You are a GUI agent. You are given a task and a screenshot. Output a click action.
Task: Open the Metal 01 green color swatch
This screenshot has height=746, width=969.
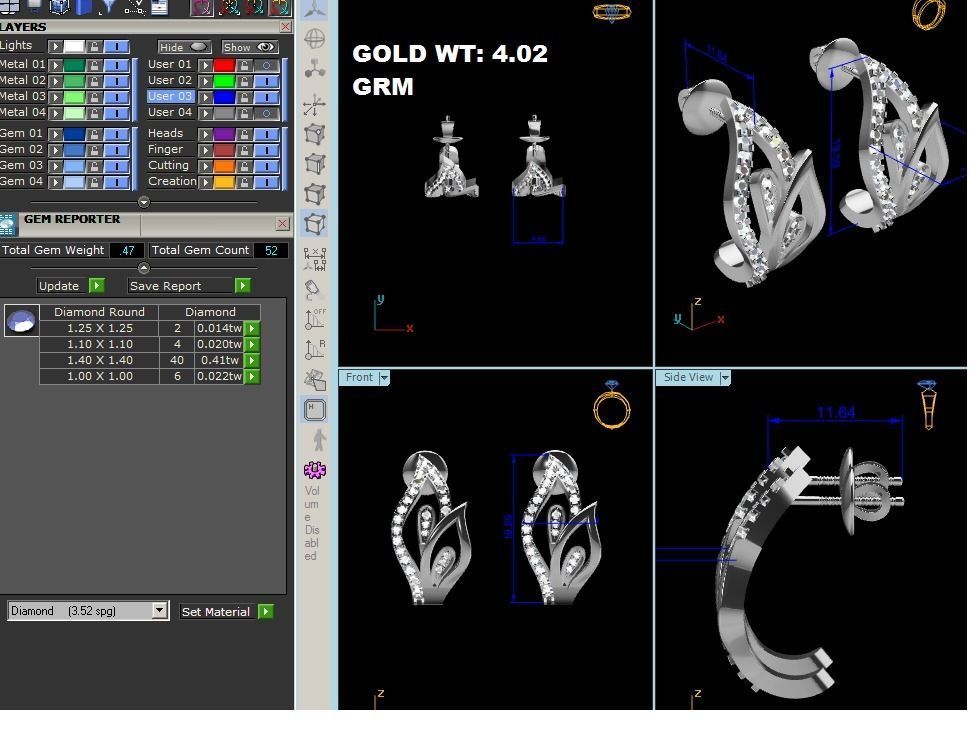tap(74, 65)
